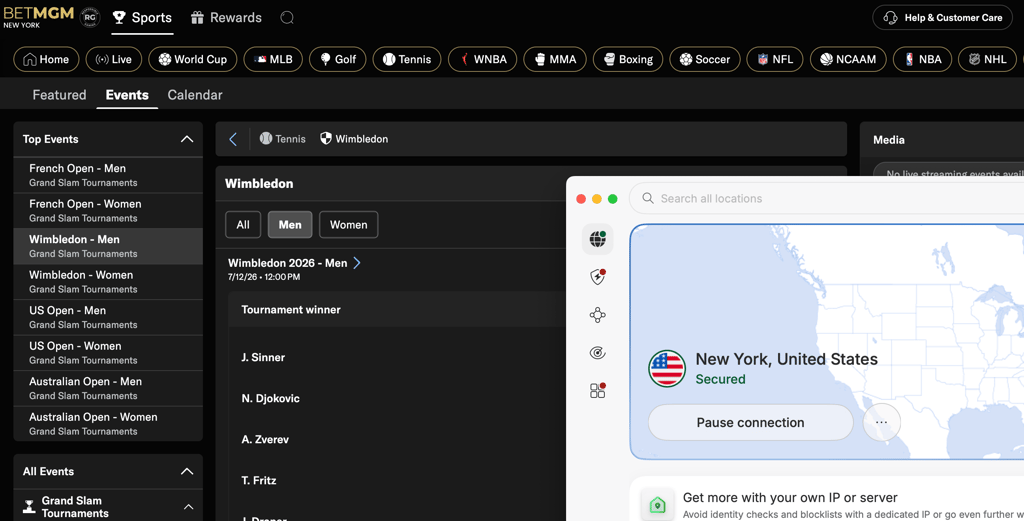Select the Golf sport pill
This screenshot has width=1024, height=521.
click(x=338, y=59)
